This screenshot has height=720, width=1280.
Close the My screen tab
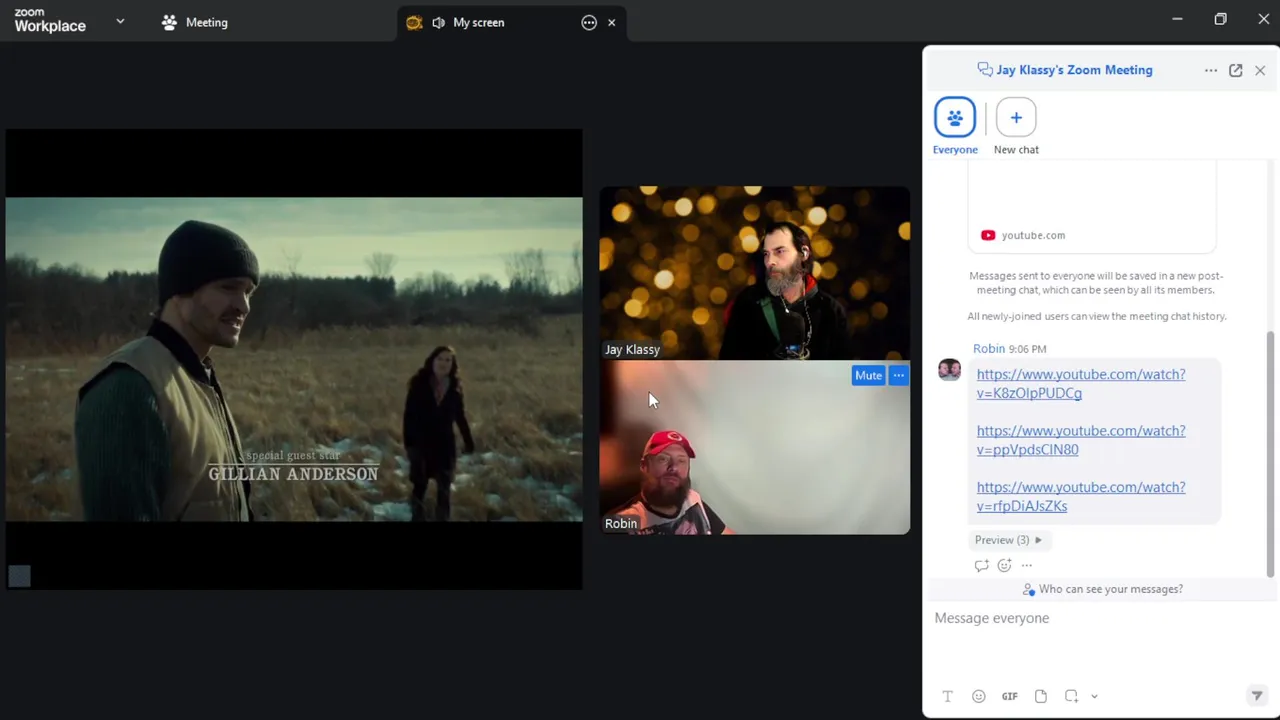pyautogui.click(x=611, y=22)
